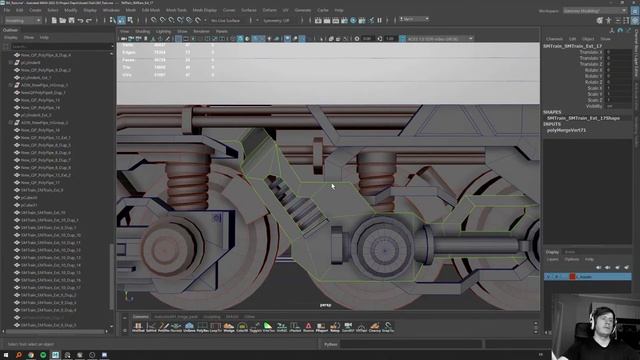Open Render Settings icon

tap(344, 20)
